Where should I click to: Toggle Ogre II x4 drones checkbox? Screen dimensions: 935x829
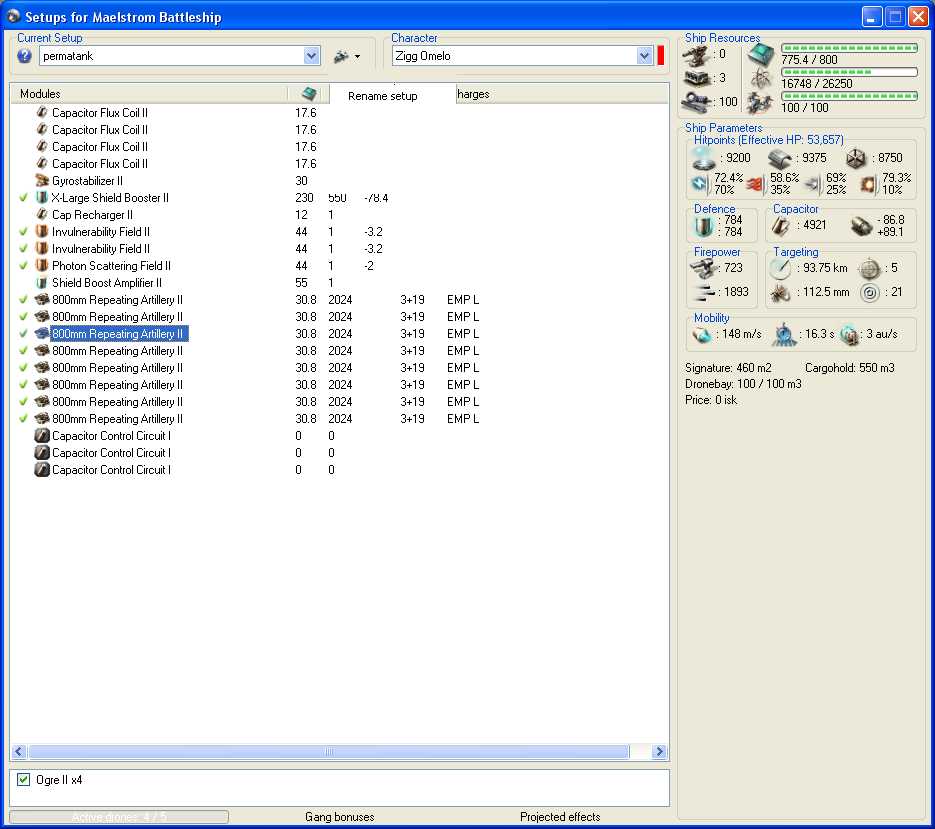[23, 779]
